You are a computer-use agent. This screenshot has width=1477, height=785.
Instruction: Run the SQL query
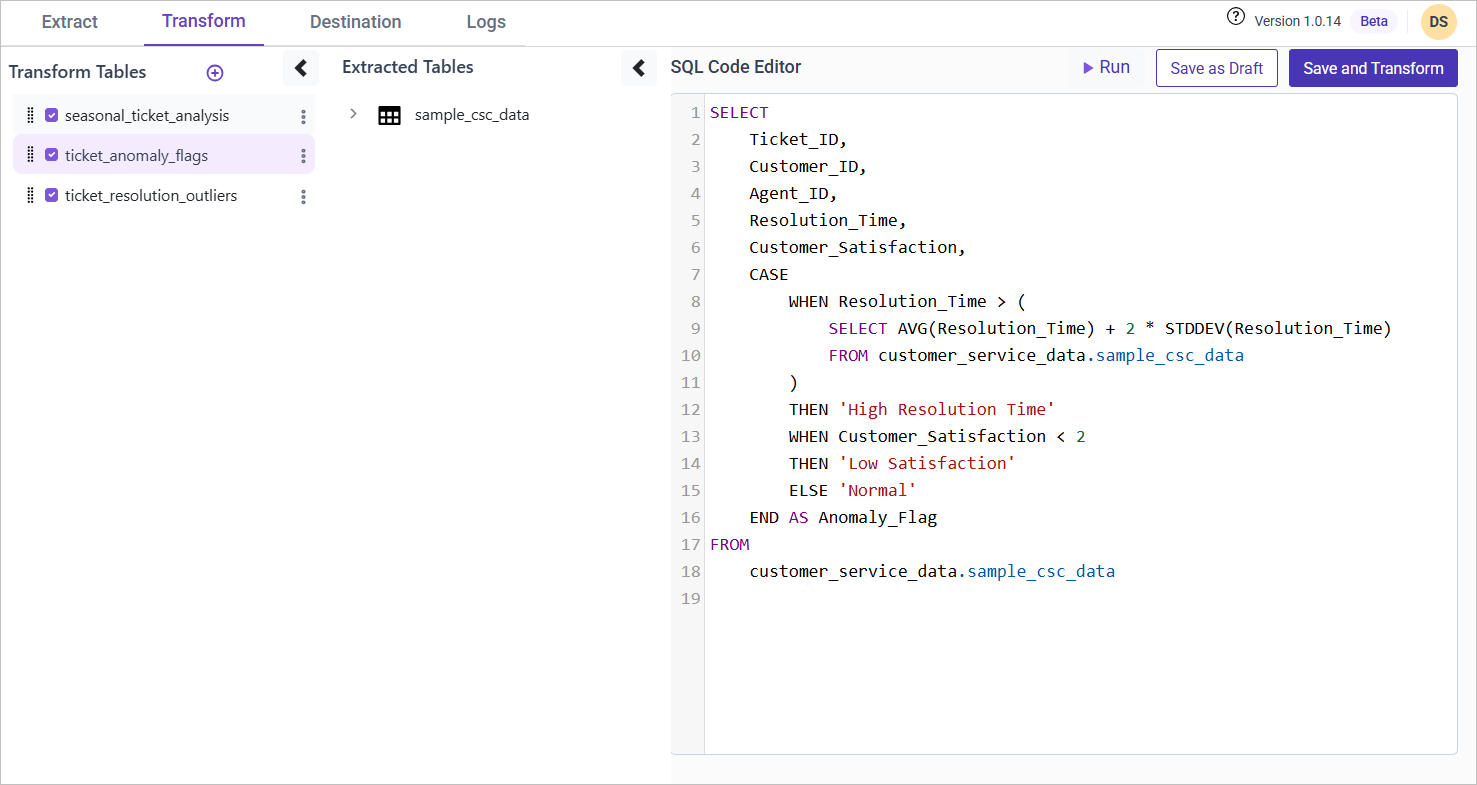click(1106, 68)
